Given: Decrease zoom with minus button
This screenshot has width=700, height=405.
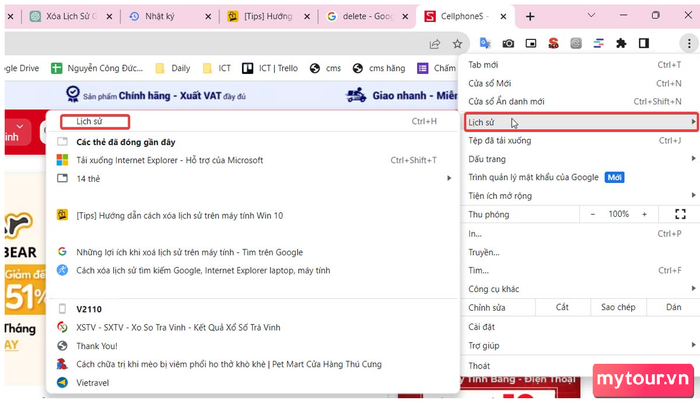Looking at the screenshot, I should [592, 214].
